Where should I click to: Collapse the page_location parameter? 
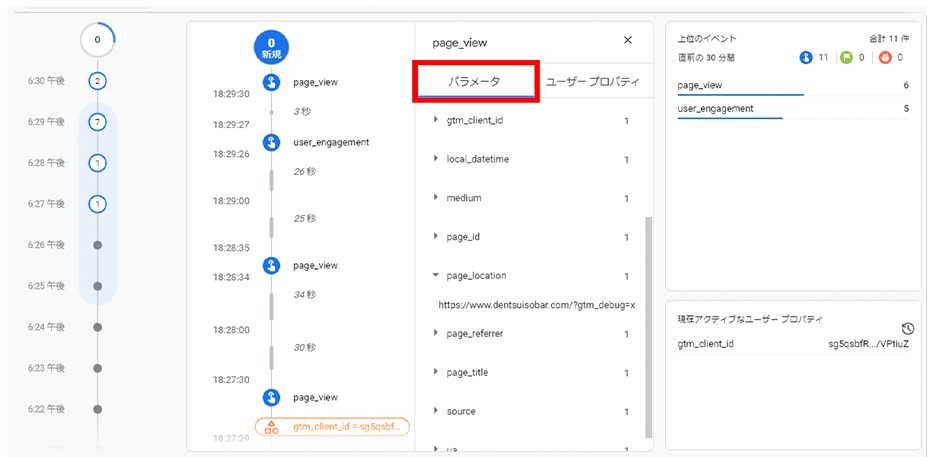[x=436, y=275]
